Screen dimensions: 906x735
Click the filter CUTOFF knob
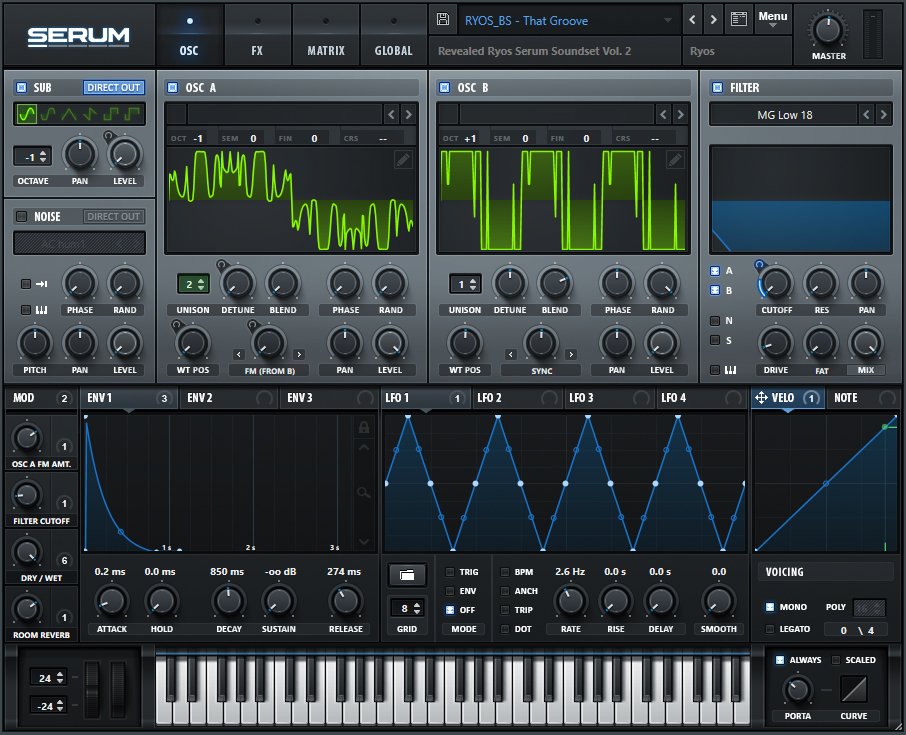(776, 283)
